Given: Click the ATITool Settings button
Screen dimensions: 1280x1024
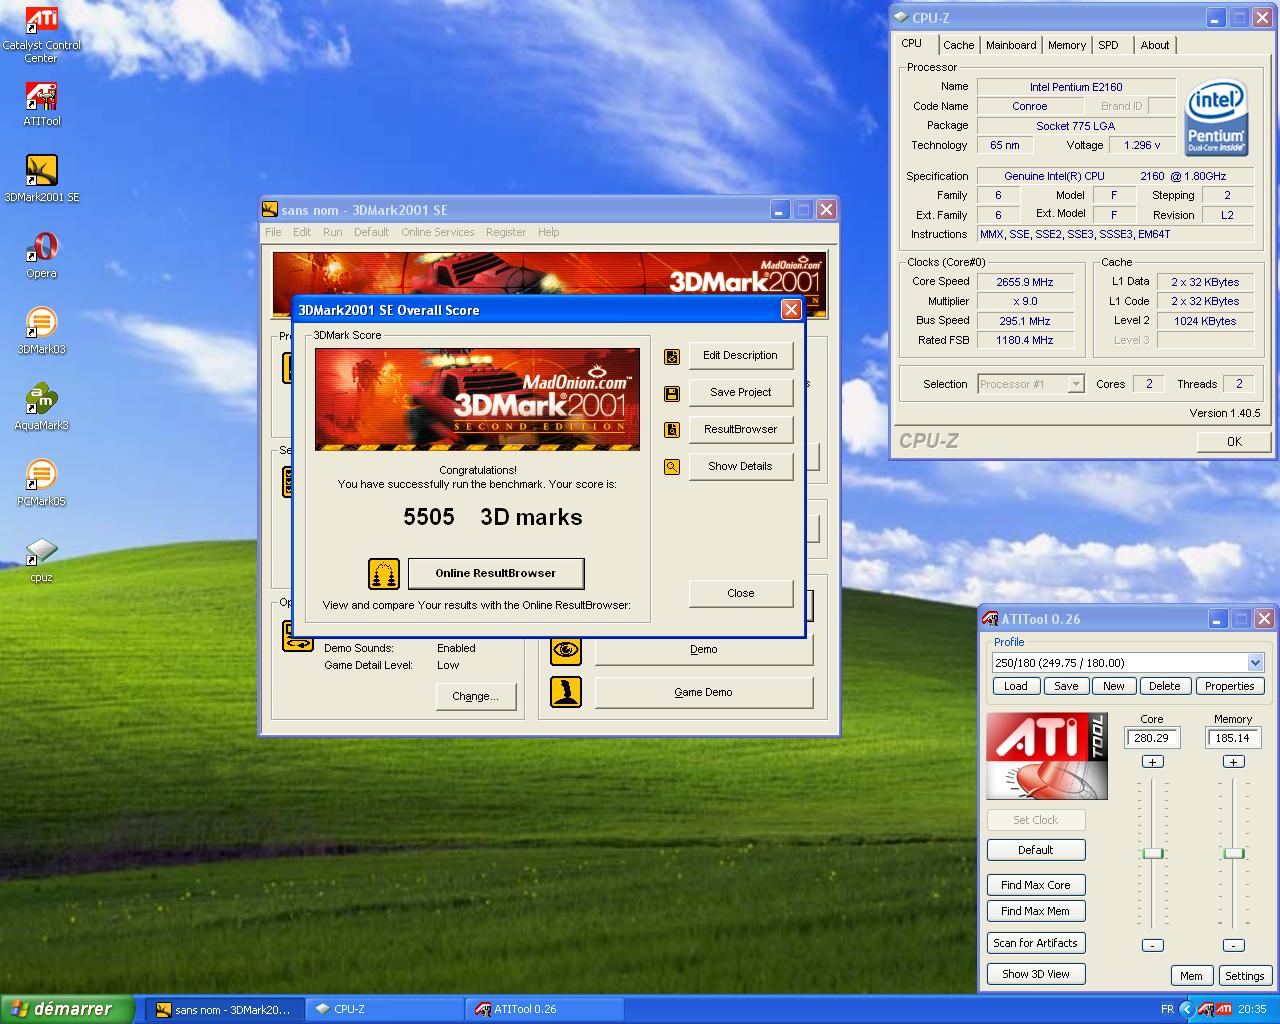Looking at the screenshot, I should click(x=1245, y=976).
